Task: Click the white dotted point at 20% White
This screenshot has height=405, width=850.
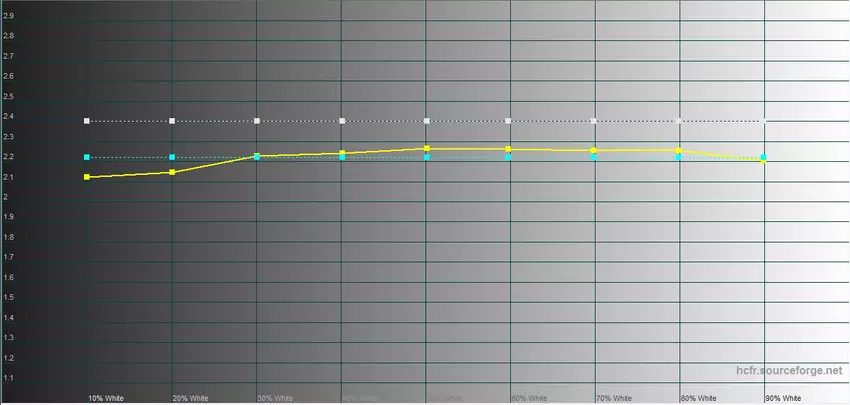Action: tap(173, 121)
